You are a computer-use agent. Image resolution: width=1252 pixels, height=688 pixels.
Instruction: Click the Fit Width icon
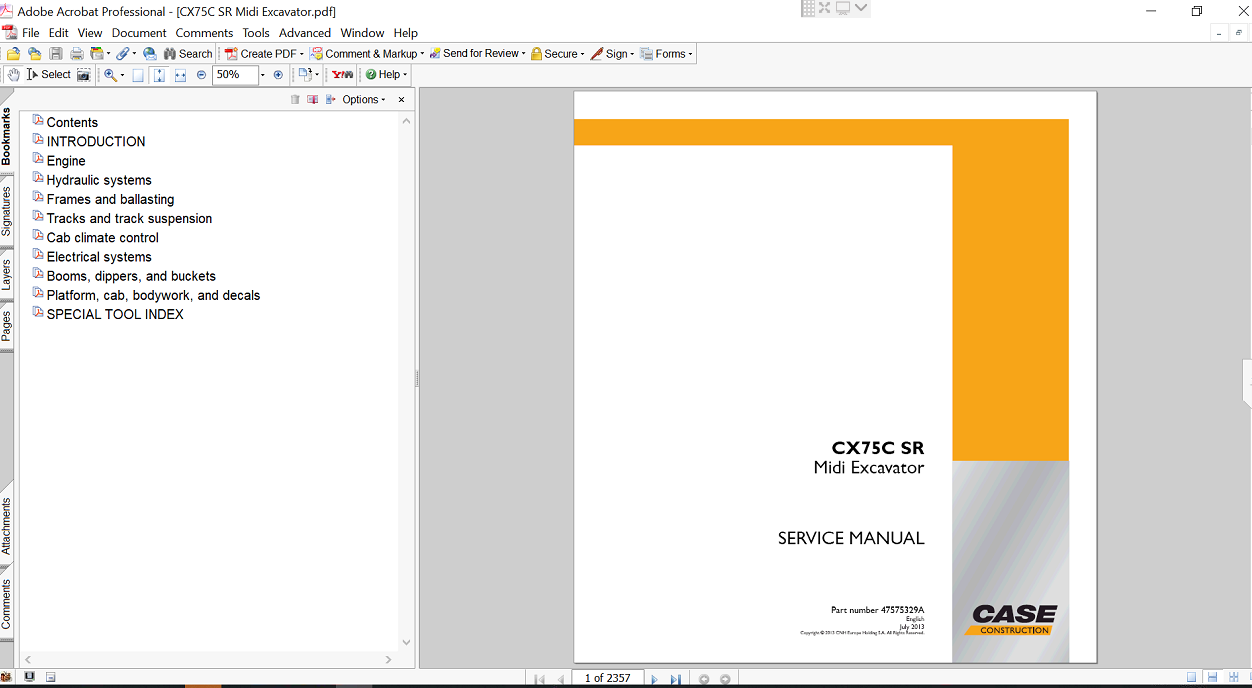[180, 75]
